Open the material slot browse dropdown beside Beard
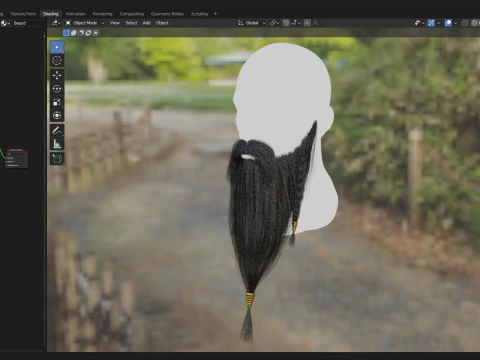 pyautogui.click(x=5, y=23)
